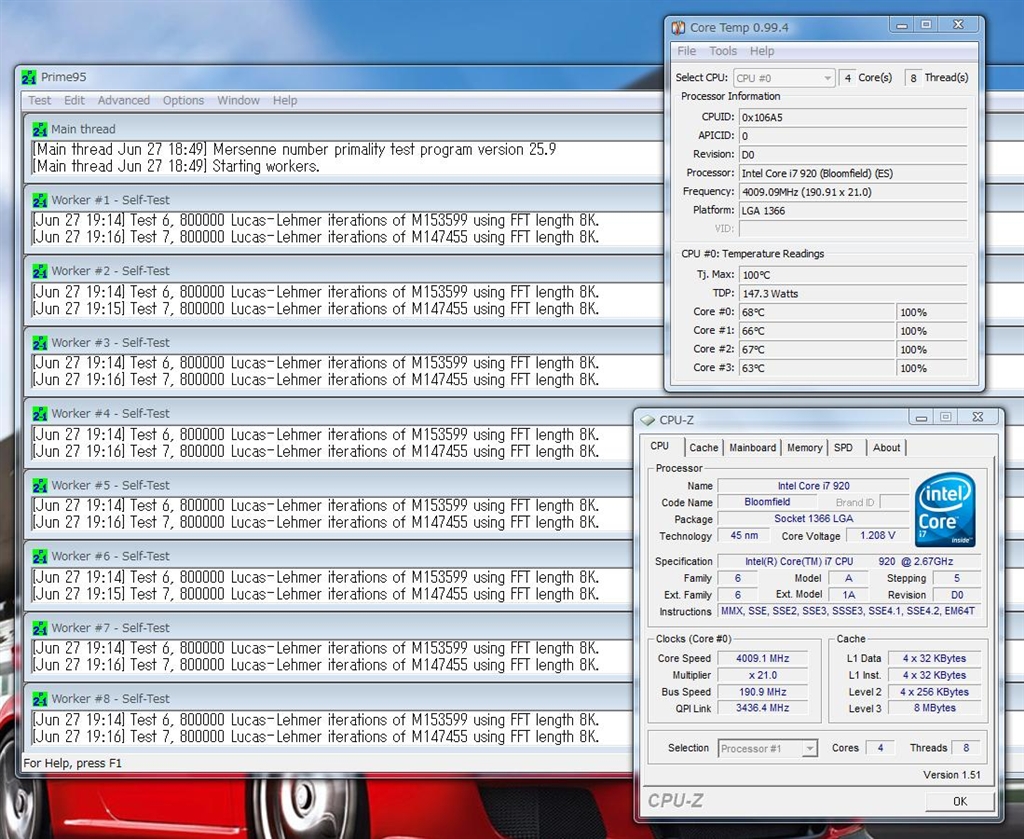This screenshot has width=1024, height=839.
Task: Click the Core Speed value 4009.1 MHz
Action: point(763,659)
